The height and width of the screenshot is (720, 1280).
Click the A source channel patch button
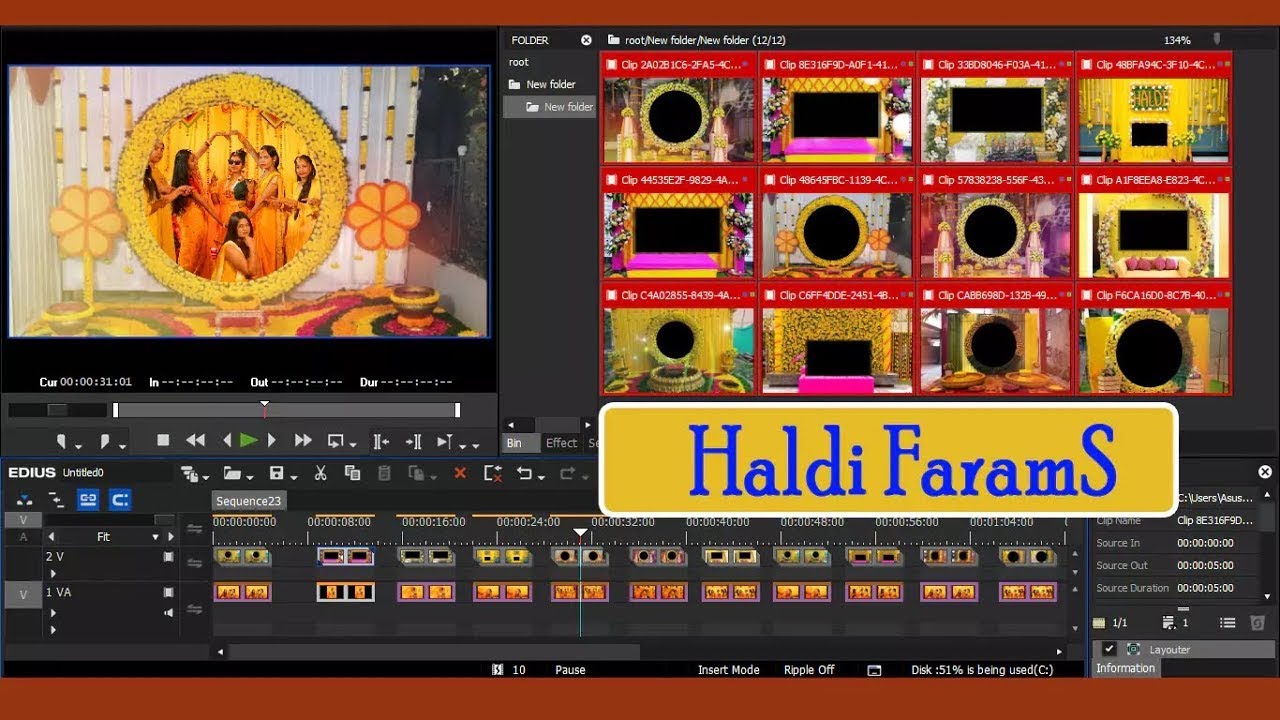(x=23, y=537)
